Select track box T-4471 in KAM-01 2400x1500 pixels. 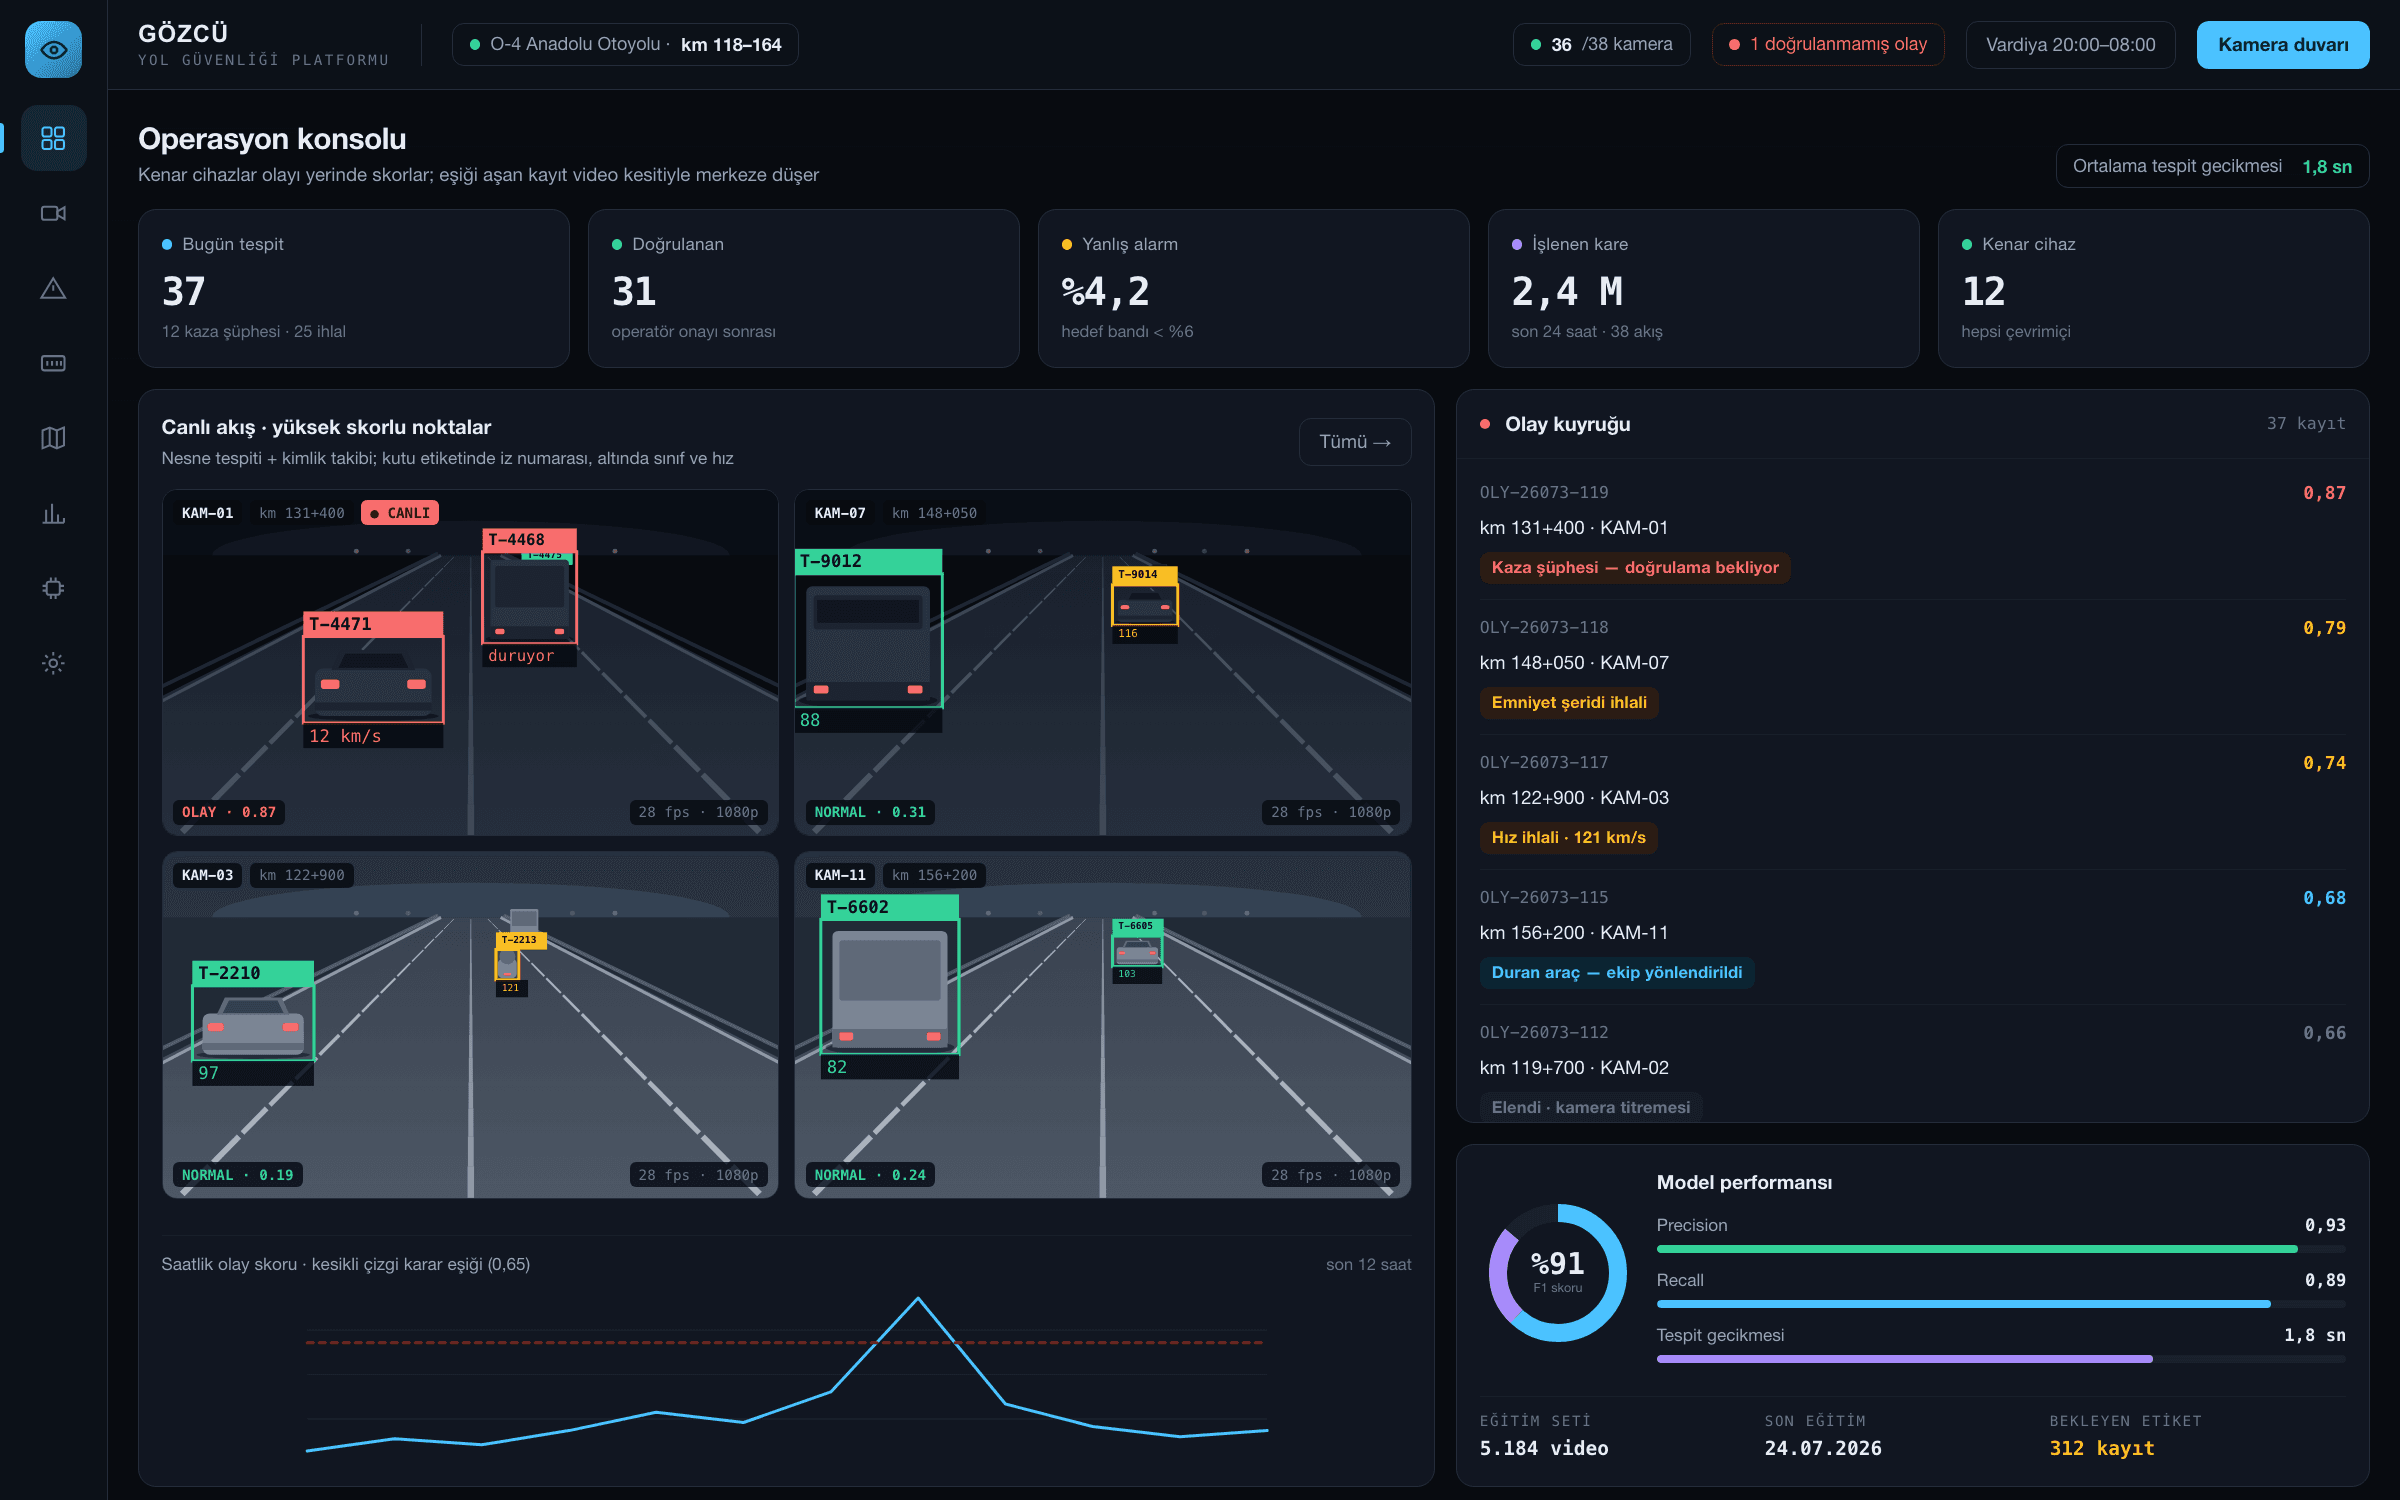tap(373, 679)
